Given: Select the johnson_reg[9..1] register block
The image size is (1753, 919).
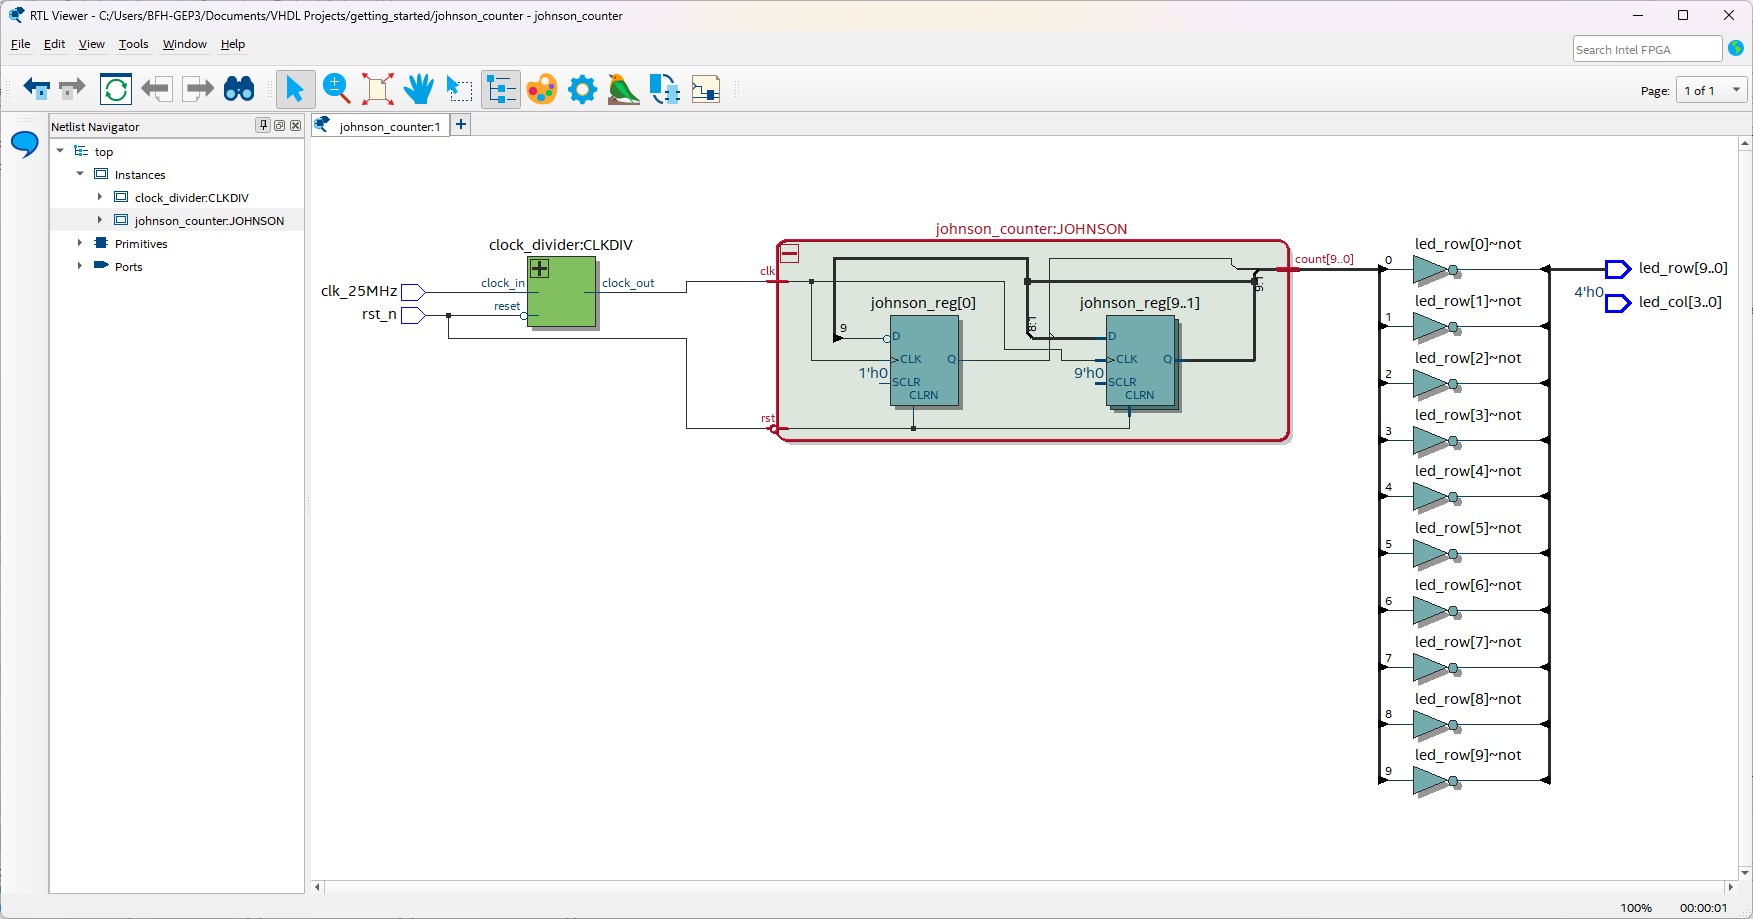Looking at the screenshot, I should [x=1141, y=362].
